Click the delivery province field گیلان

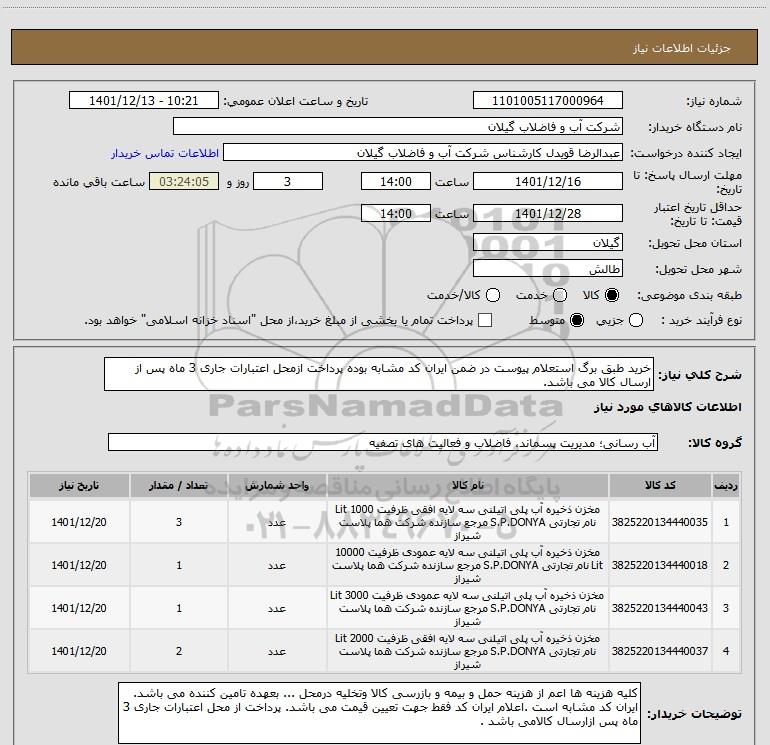[548, 243]
